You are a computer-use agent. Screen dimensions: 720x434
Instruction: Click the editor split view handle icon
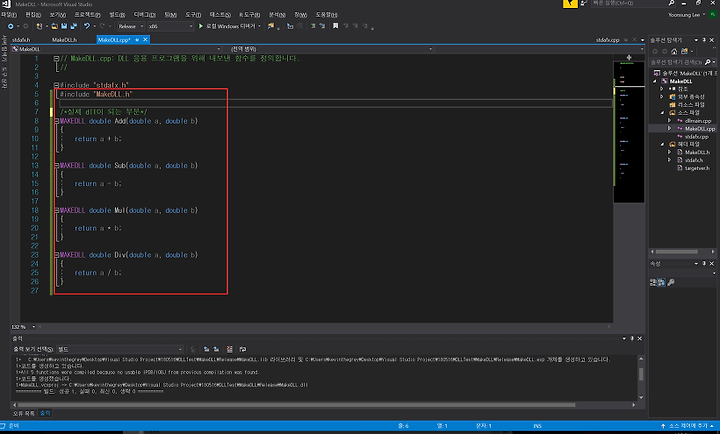pyautogui.click(x=629, y=57)
